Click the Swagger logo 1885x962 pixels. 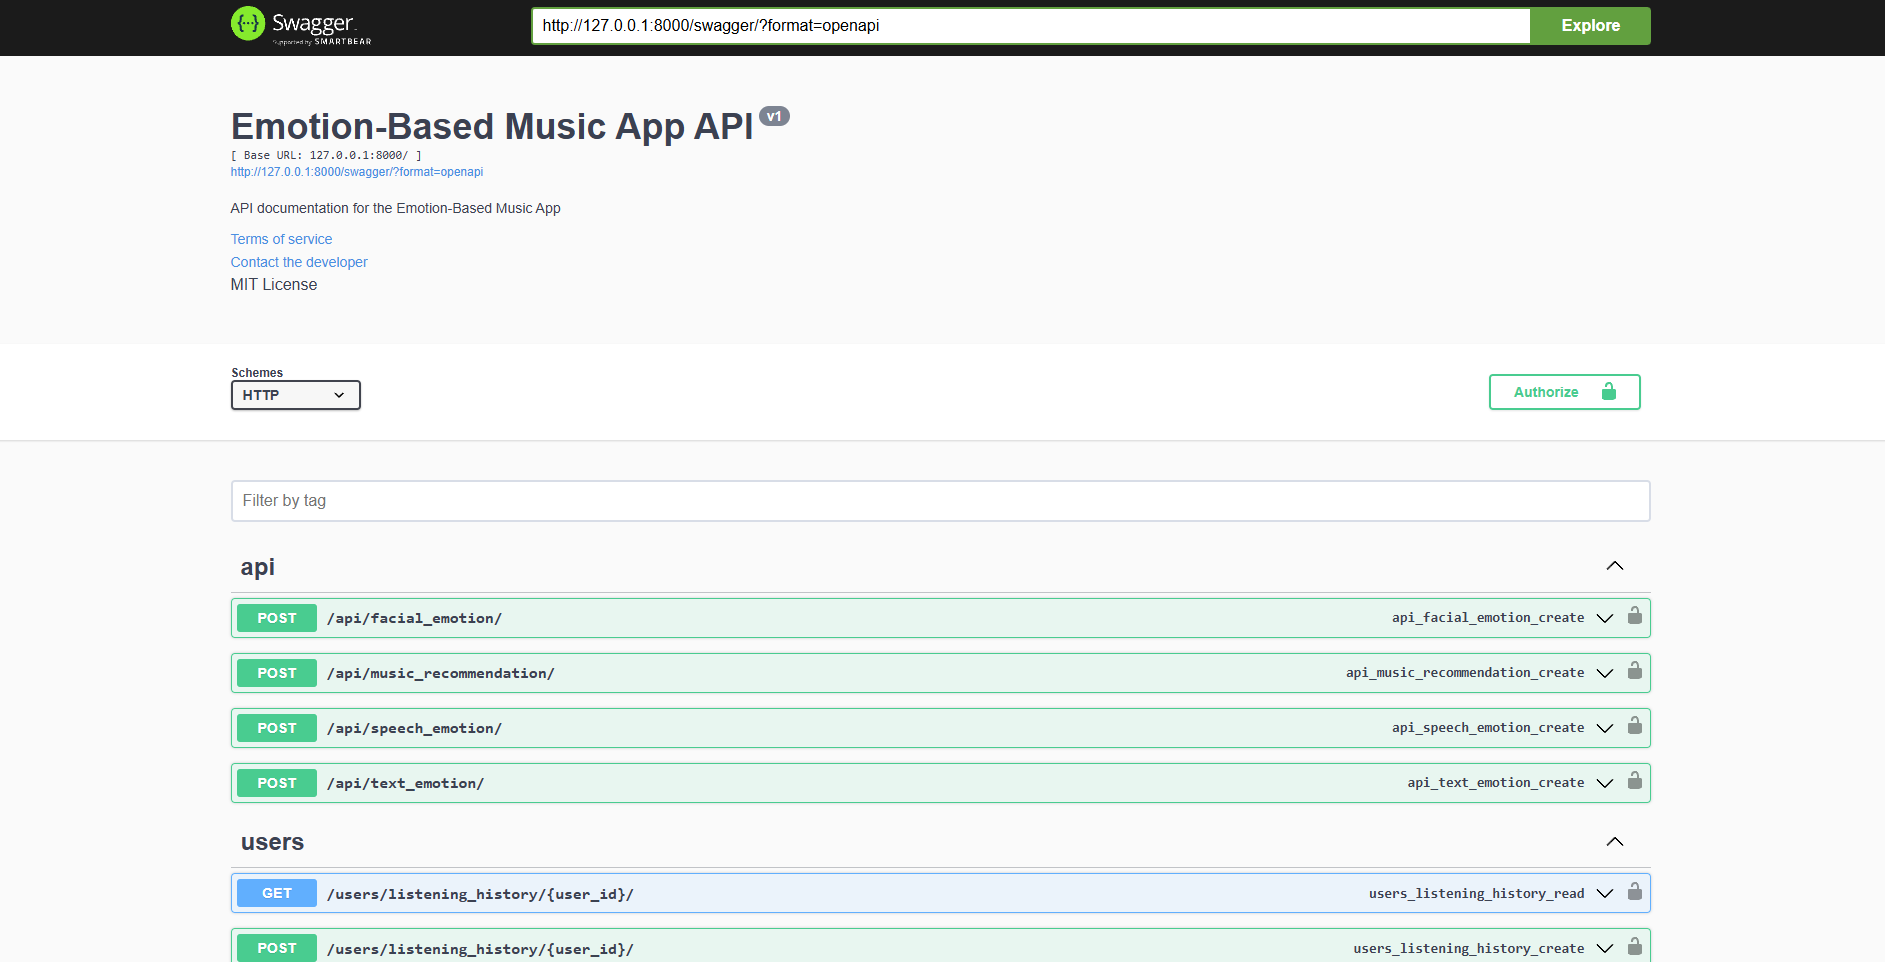coord(301,25)
